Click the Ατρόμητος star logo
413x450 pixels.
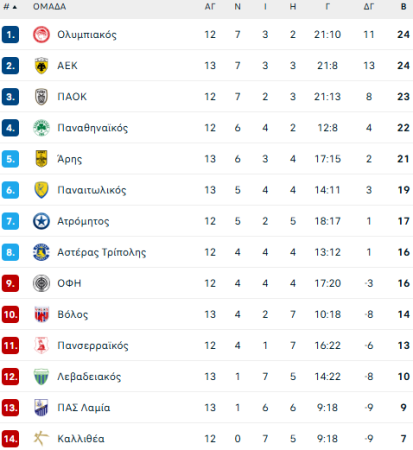(41, 221)
